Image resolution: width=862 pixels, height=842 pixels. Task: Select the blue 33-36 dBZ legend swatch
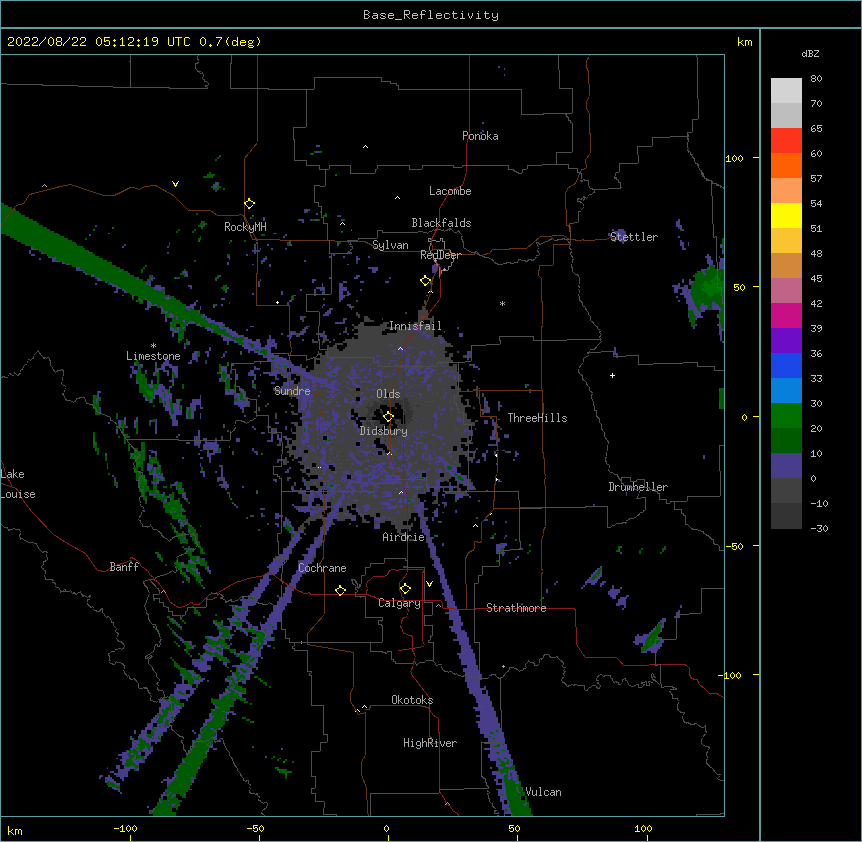786,365
